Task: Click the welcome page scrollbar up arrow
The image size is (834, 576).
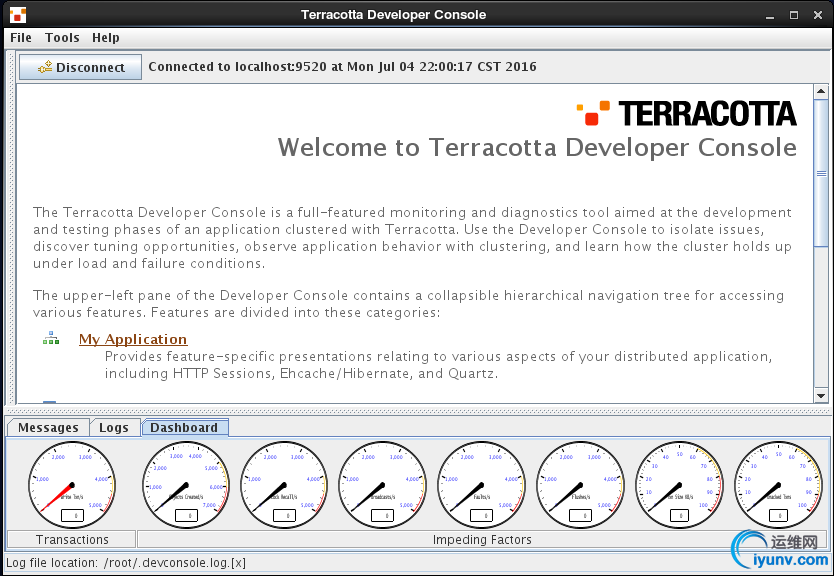Action: tap(821, 91)
